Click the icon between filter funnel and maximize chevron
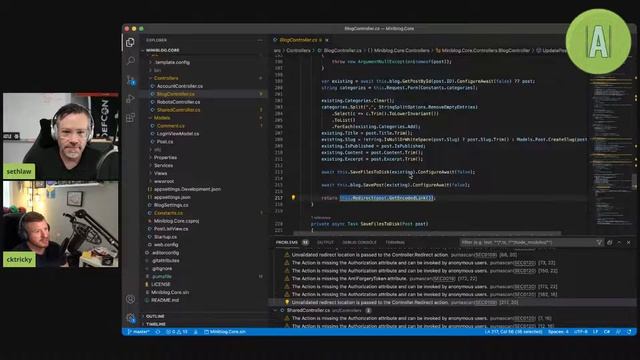Image resolution: width=640 pixels, height=360 pixels. [x=609, y=242]
